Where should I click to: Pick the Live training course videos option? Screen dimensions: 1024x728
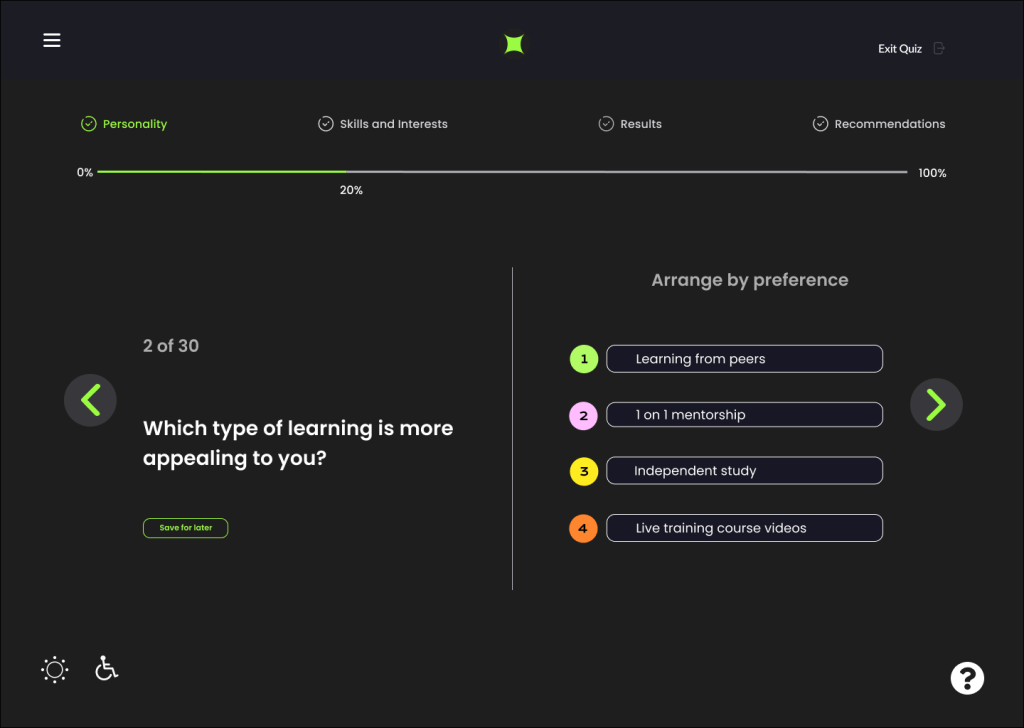[744, 528]
